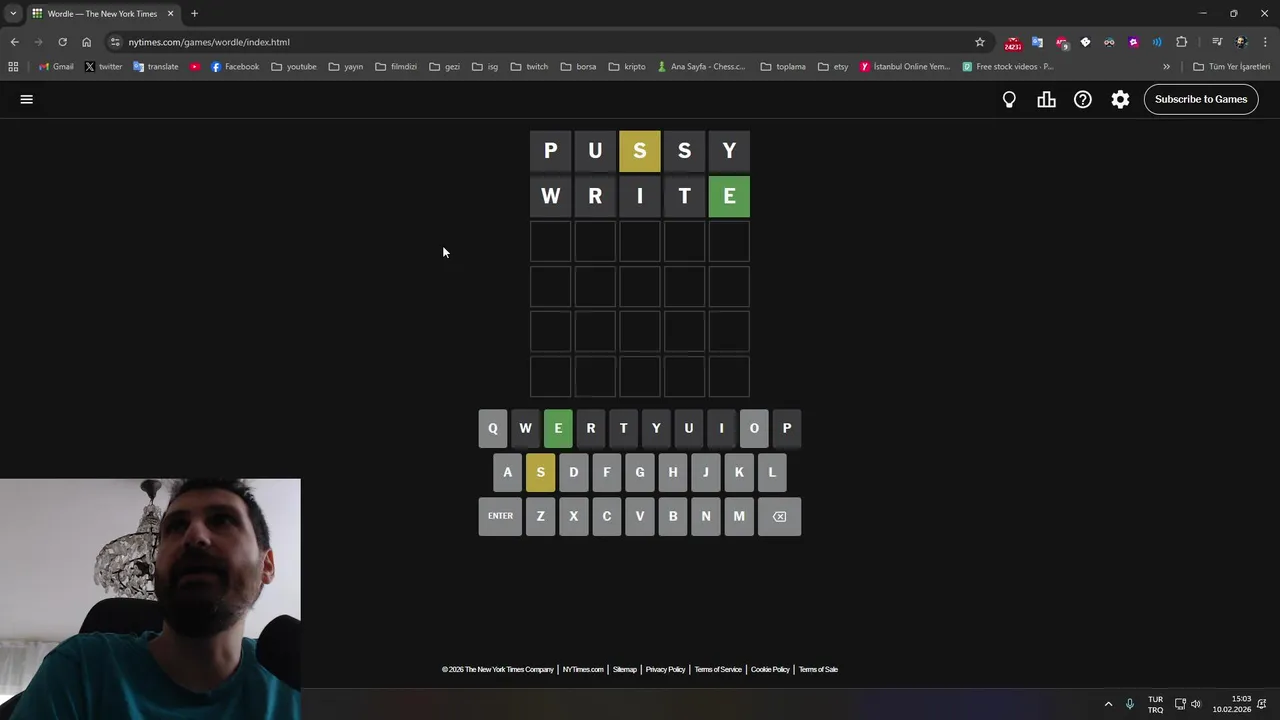Show hidden system tray icons

tap(1108, 704)
